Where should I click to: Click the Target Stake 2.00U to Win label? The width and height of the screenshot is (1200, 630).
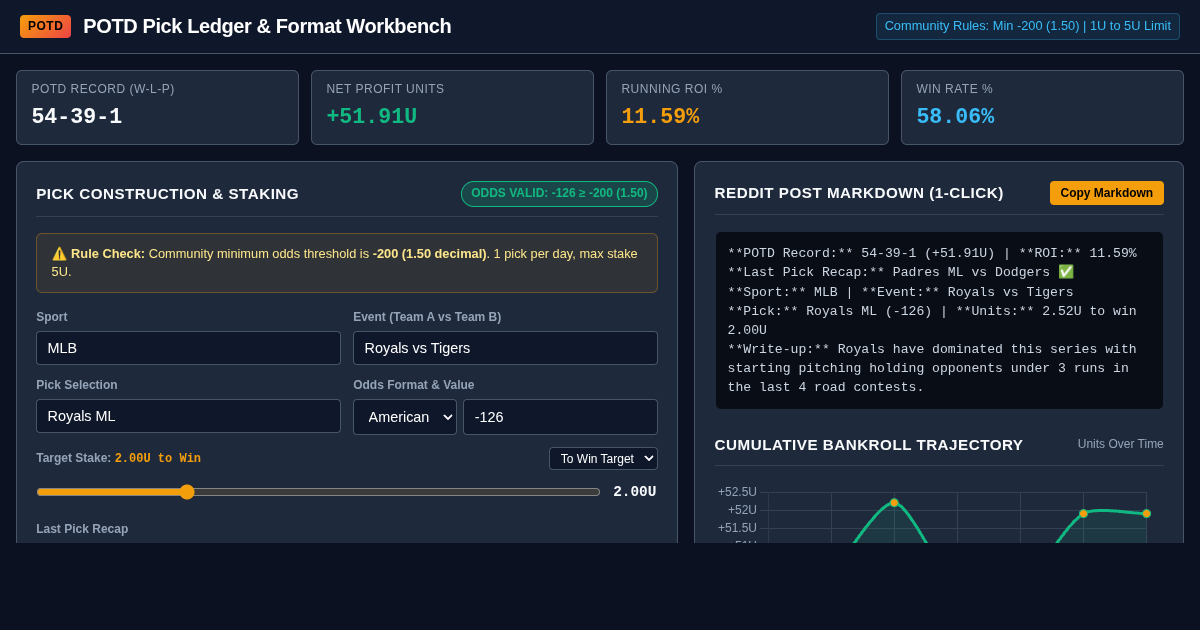tap(118, 458)
